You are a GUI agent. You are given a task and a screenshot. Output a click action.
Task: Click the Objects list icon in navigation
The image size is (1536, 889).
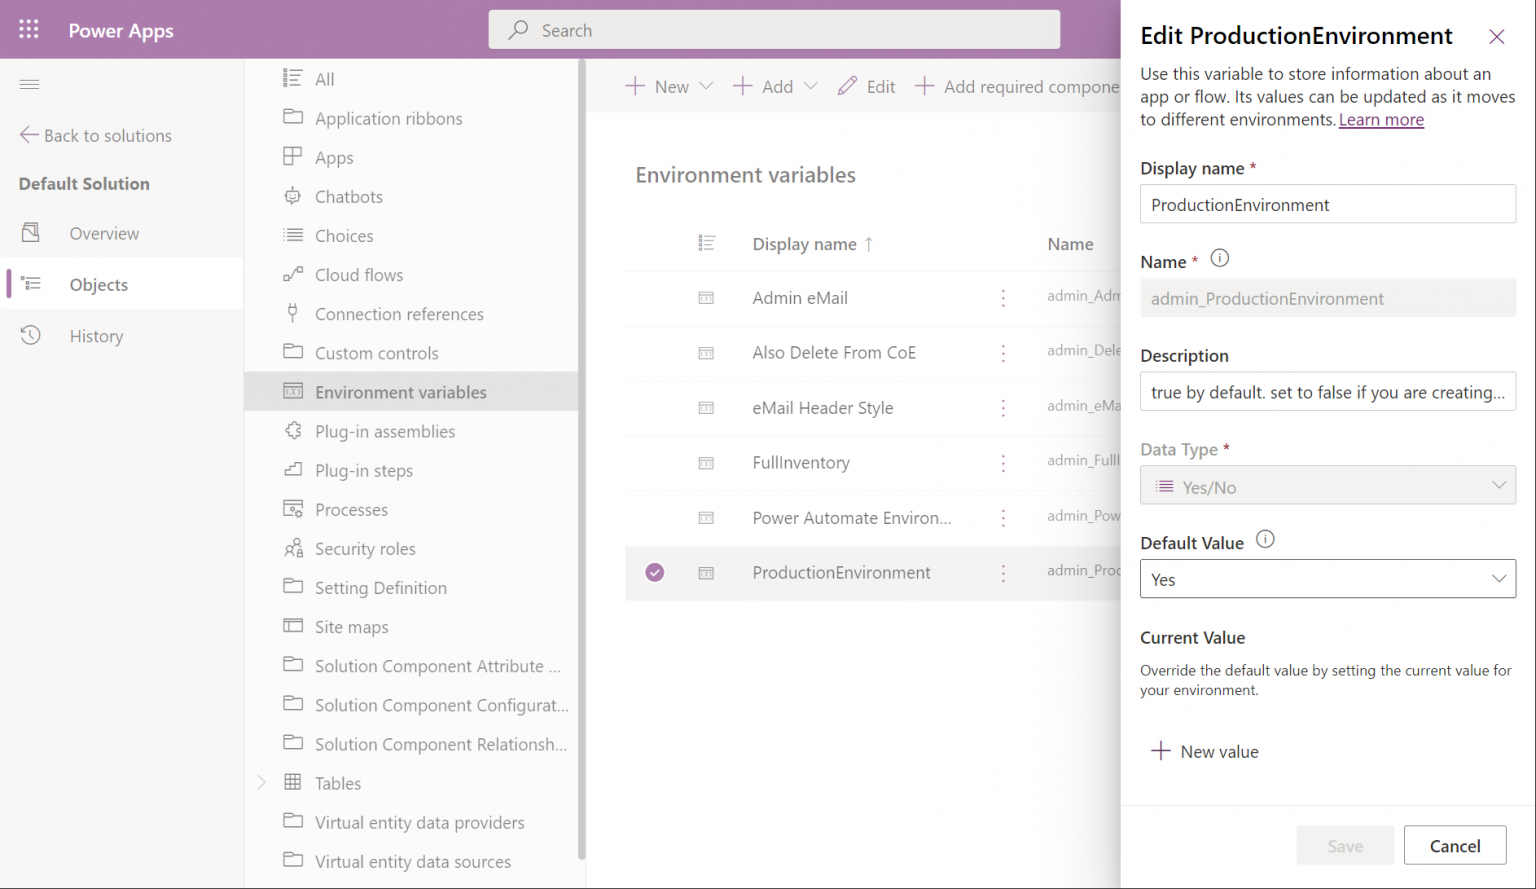click(31, 284)
